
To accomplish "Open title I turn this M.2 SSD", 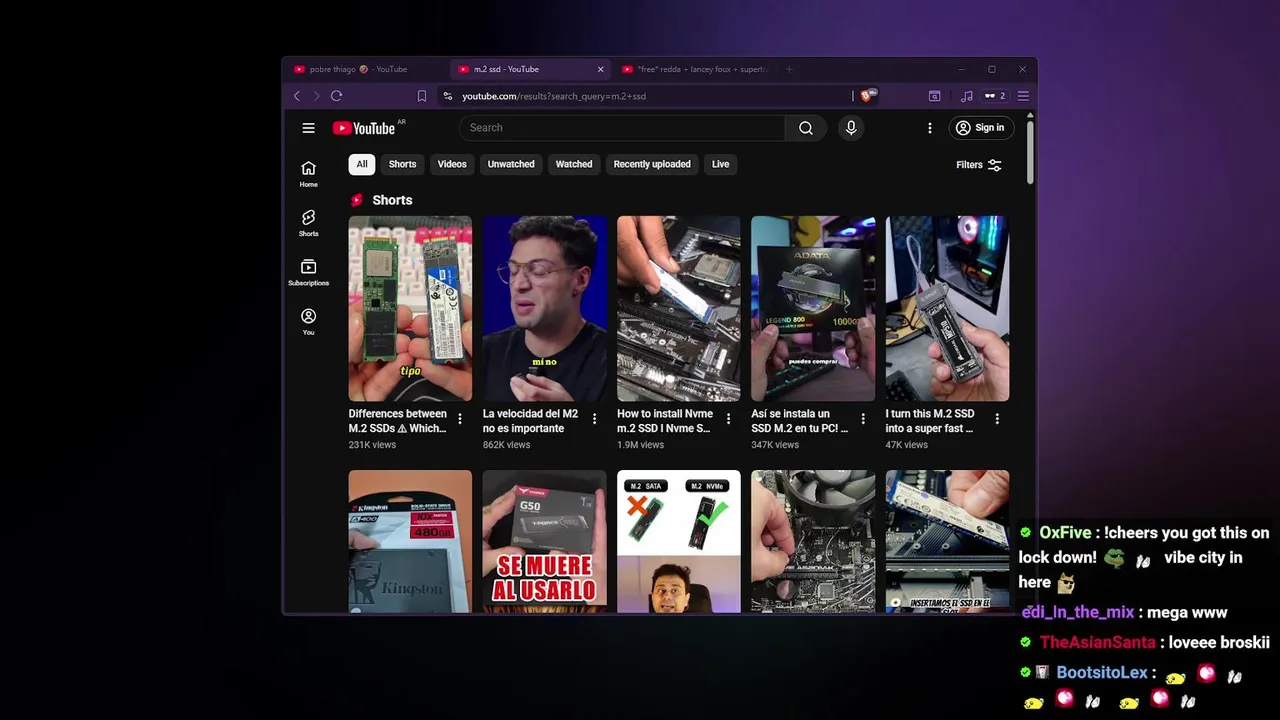I will (930, 421).
